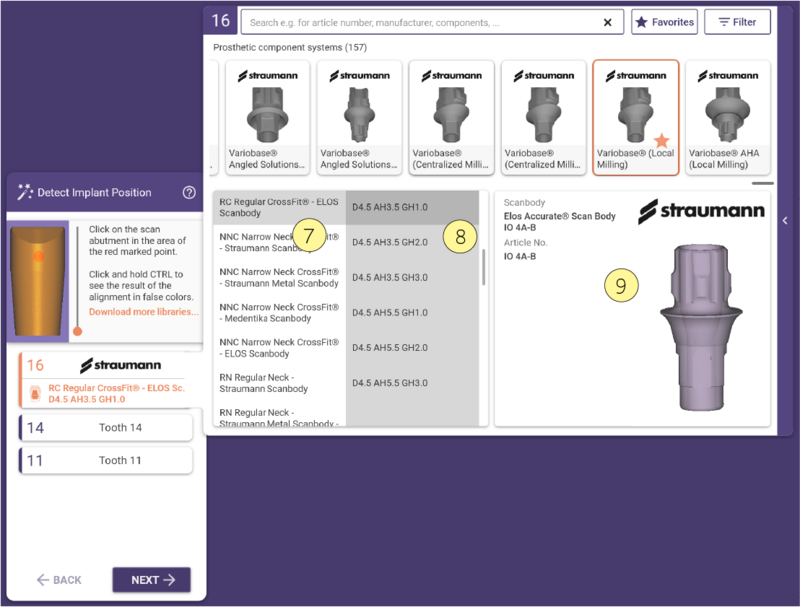Screen dimensions: 800x607
Task: Open the Filter options
Action: 737,22
